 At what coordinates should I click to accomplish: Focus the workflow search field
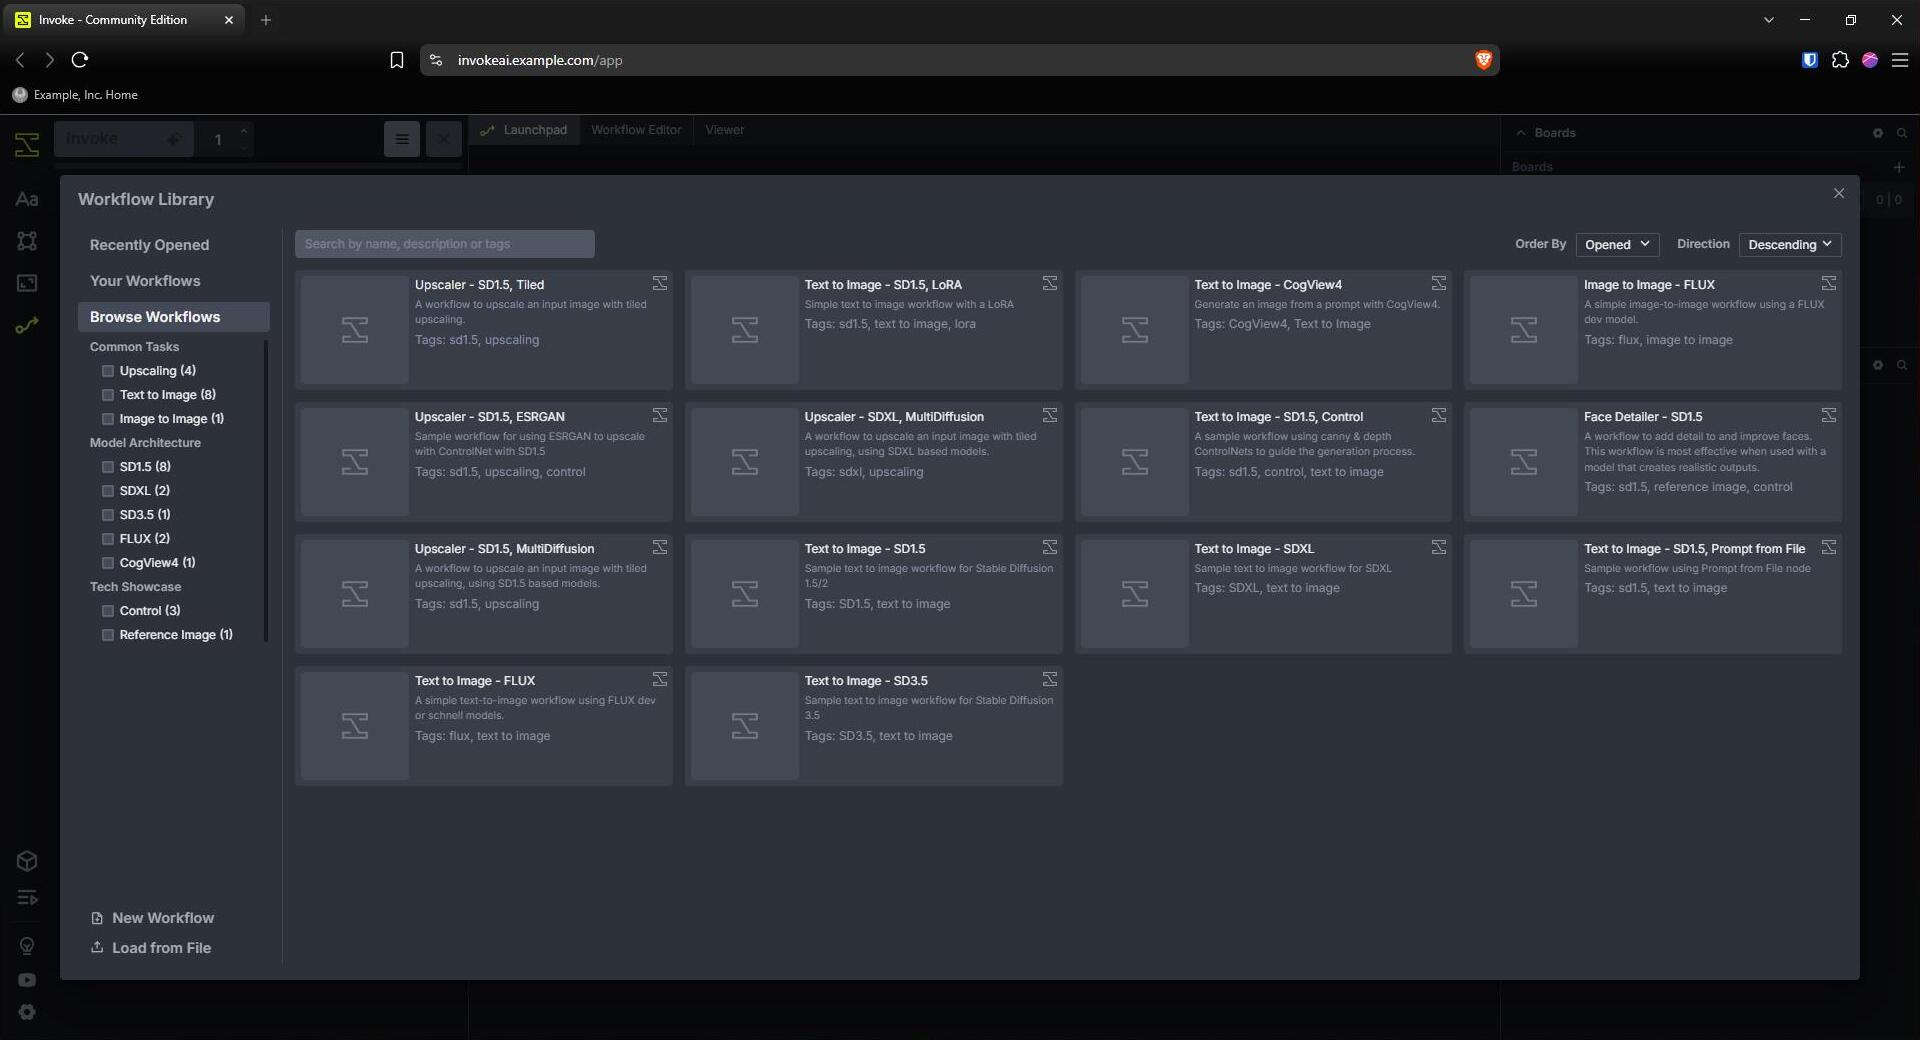point(444,244)
